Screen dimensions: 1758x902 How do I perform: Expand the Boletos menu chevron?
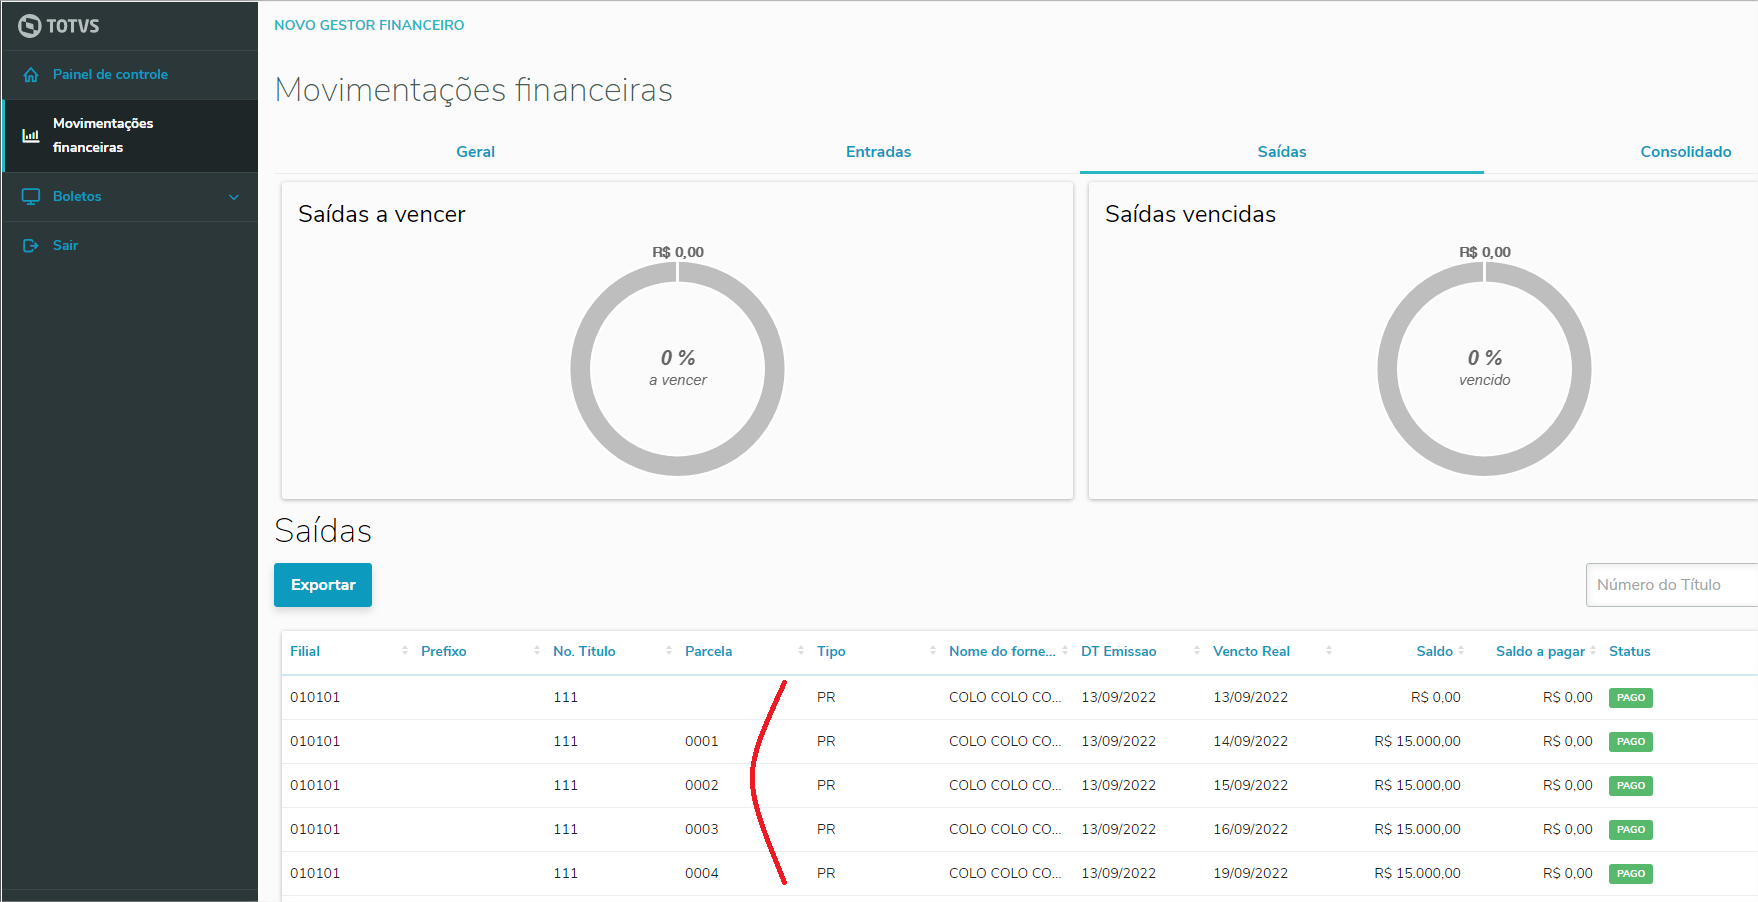point(235,196)
